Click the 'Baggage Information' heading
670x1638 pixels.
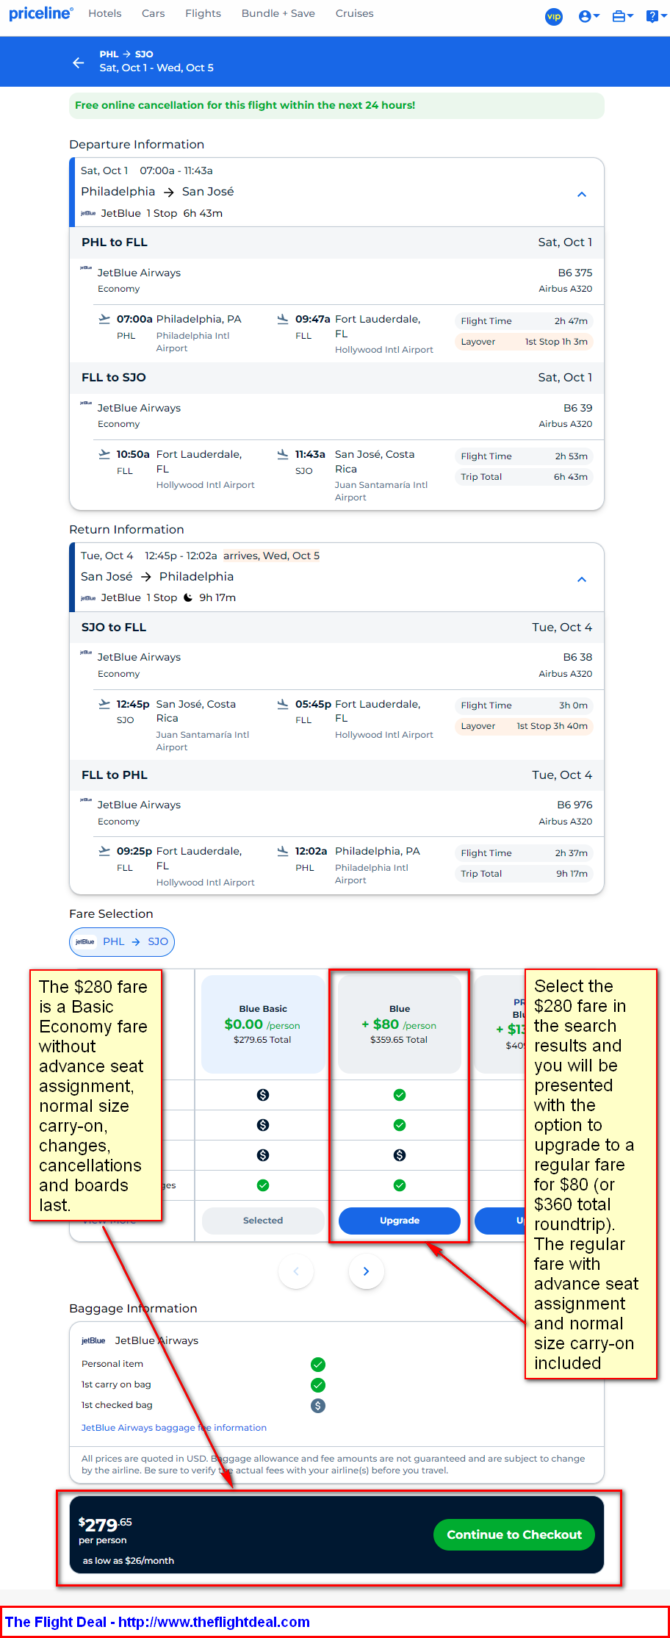(133, 1308)
